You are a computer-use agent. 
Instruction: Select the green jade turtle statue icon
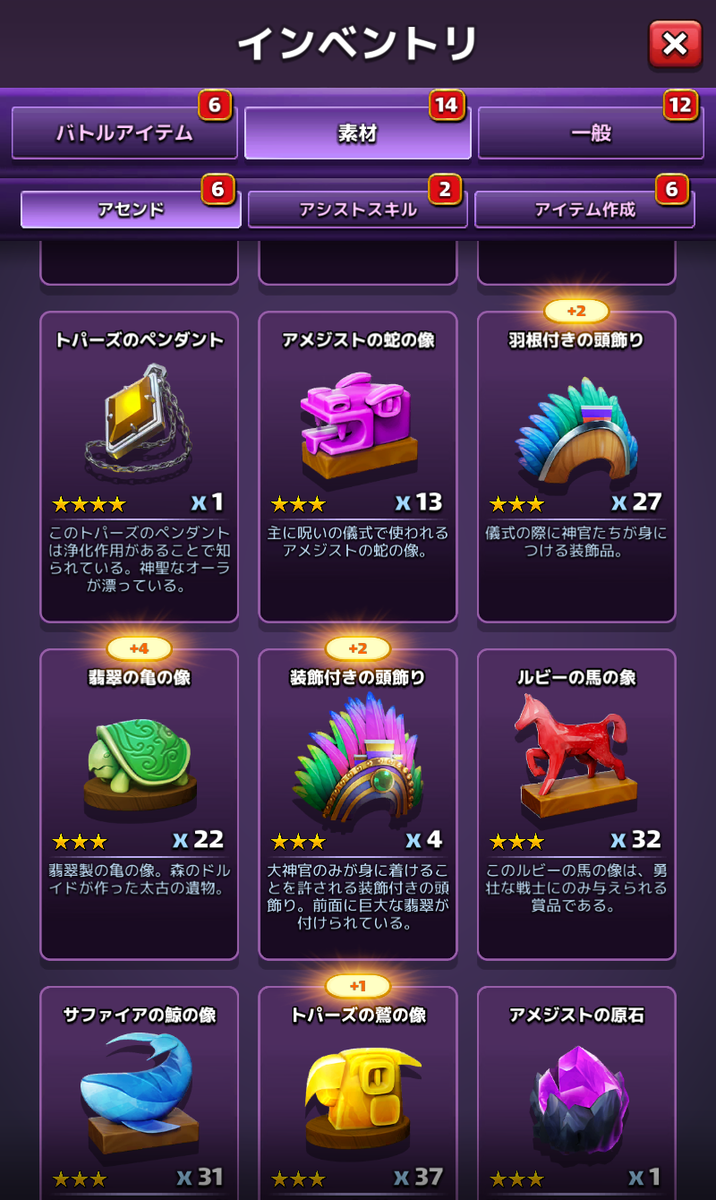(x=138, y=762)
